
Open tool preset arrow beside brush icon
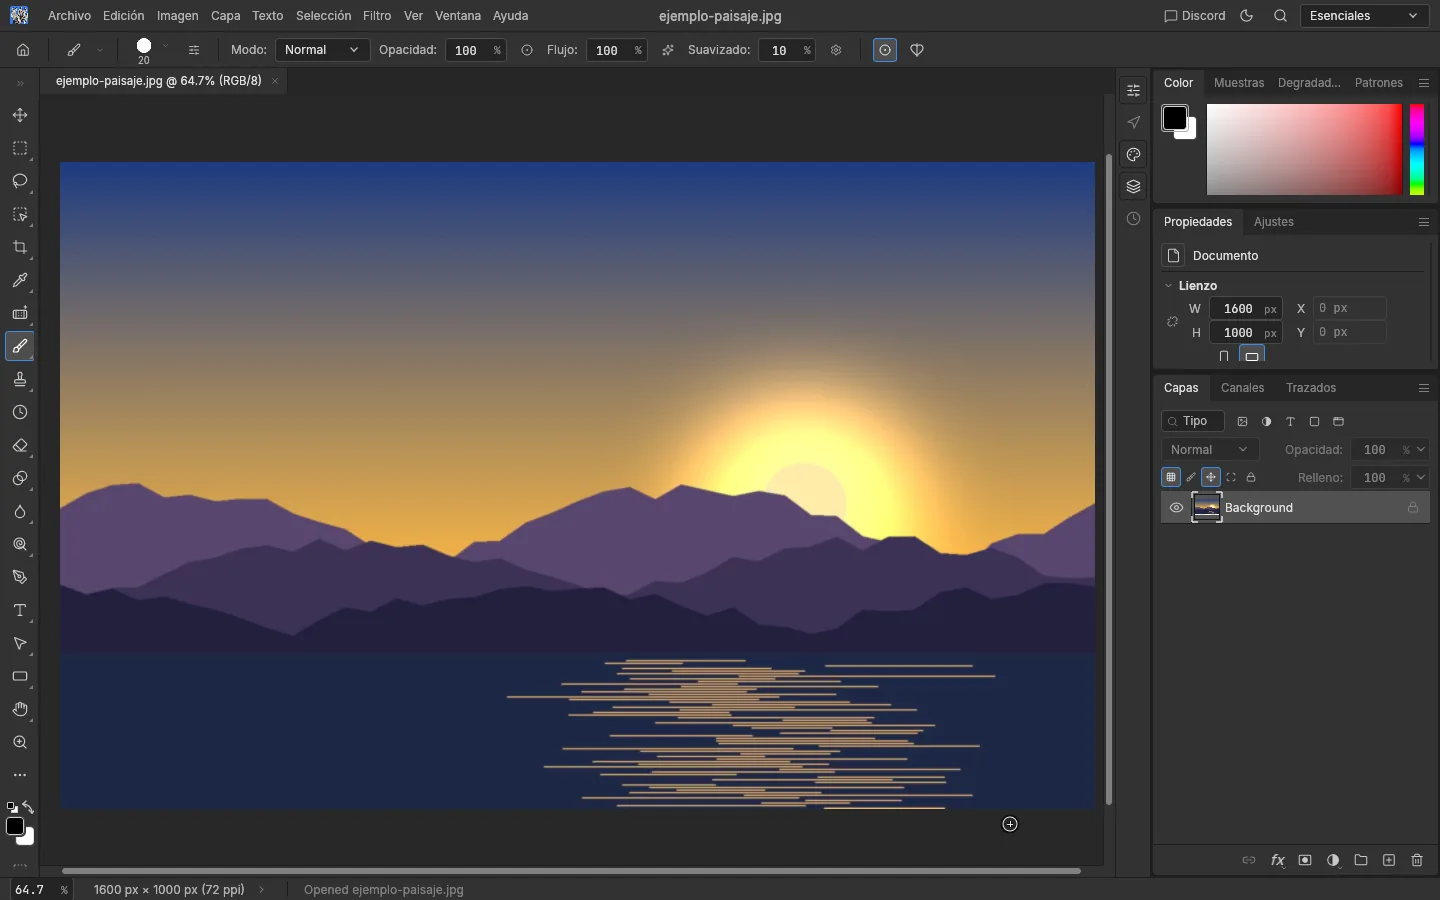click(x=100, y=50)
